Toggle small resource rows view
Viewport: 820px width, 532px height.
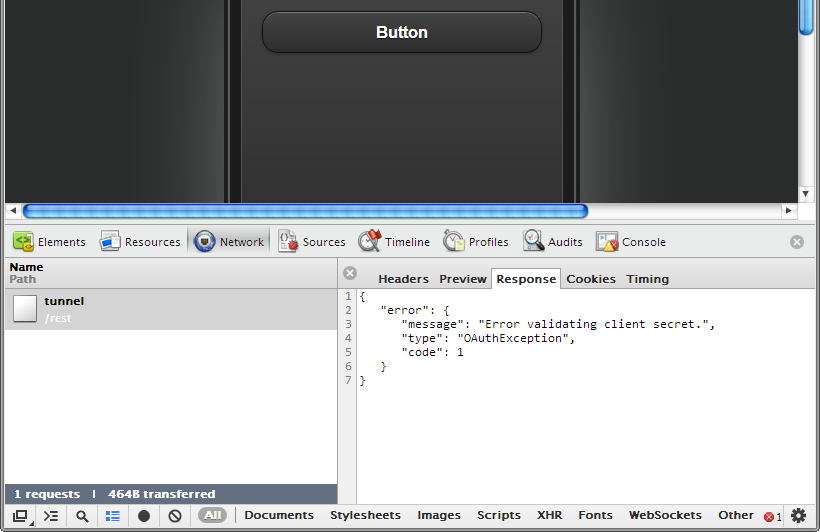[113, 516]
